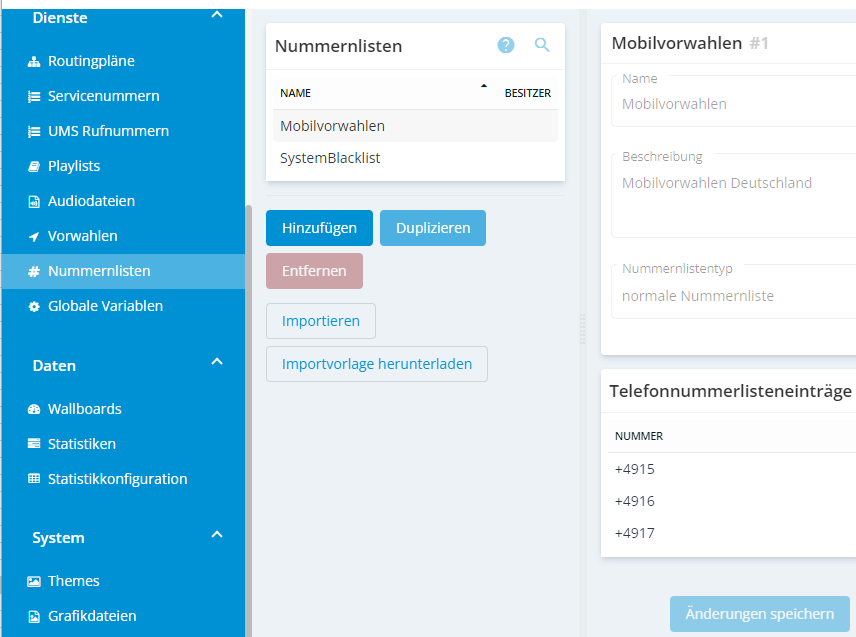This screenshot has width=856, height=637.
Task: Open Servicenummern in the sidebar
Action: 103,96
